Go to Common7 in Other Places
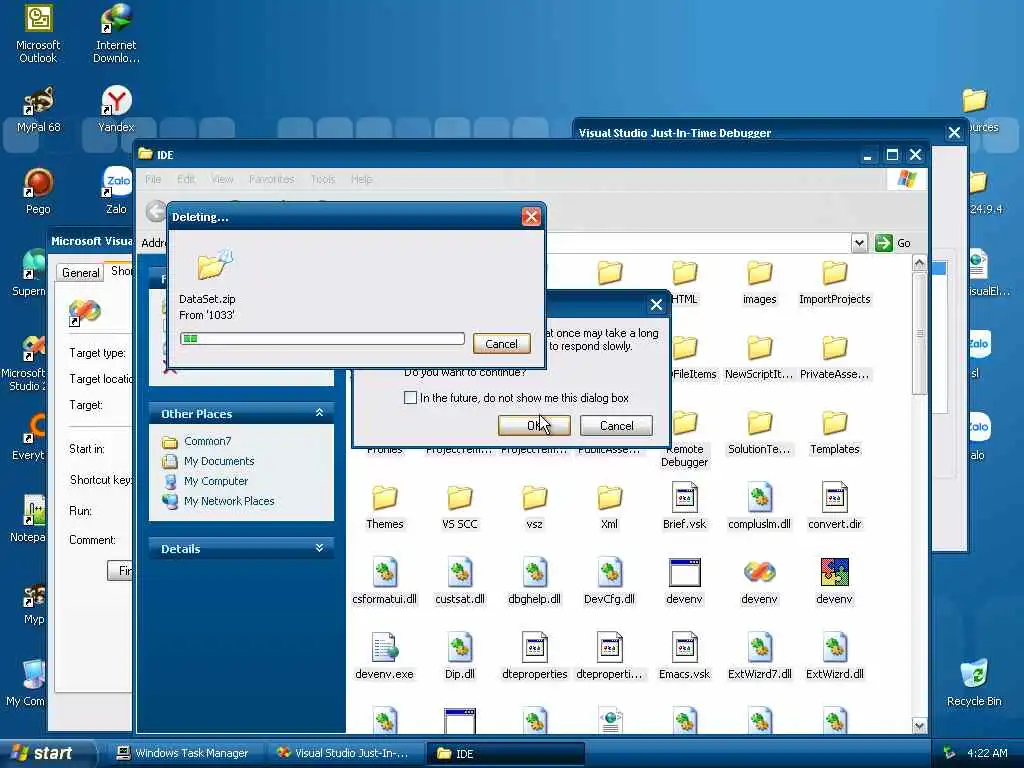1024x768 pixels. click(208, 441)
